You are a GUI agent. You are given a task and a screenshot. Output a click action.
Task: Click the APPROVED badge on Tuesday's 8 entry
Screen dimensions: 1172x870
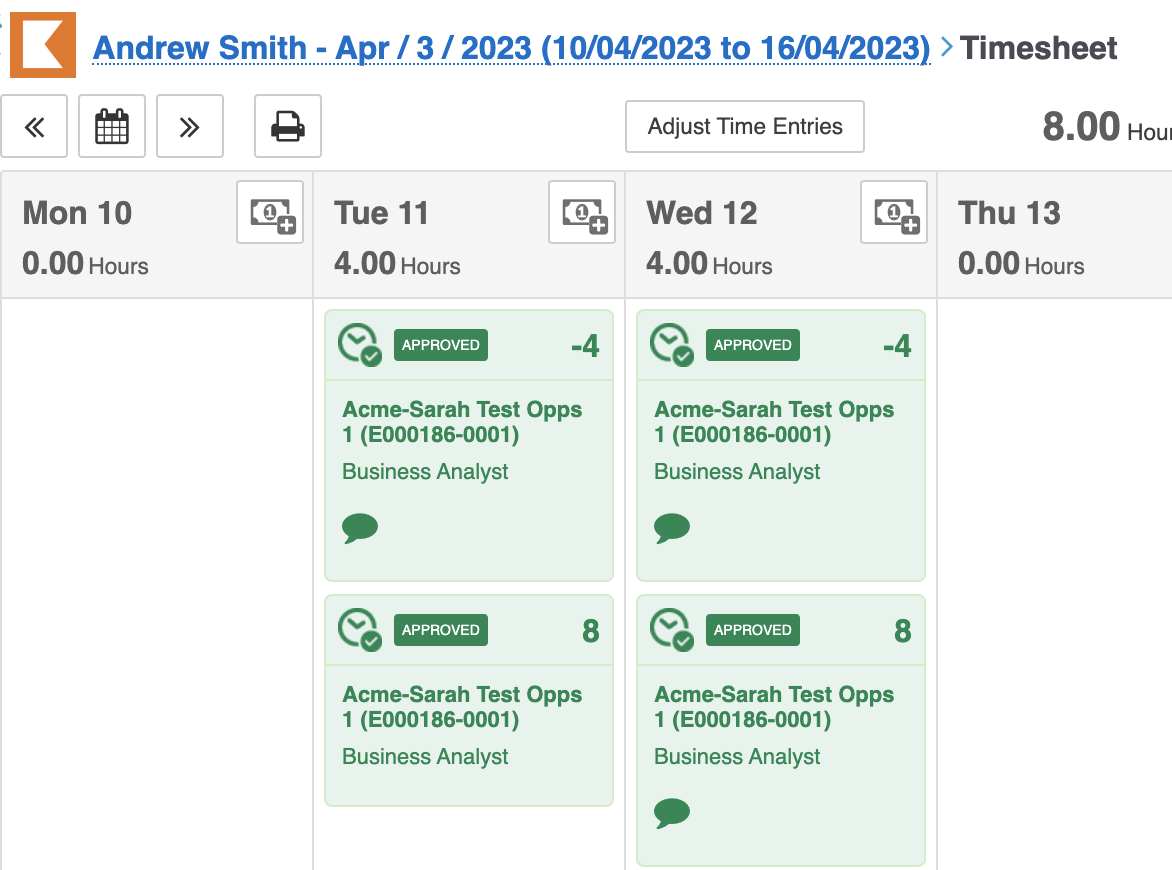click(x=441, y=630)
